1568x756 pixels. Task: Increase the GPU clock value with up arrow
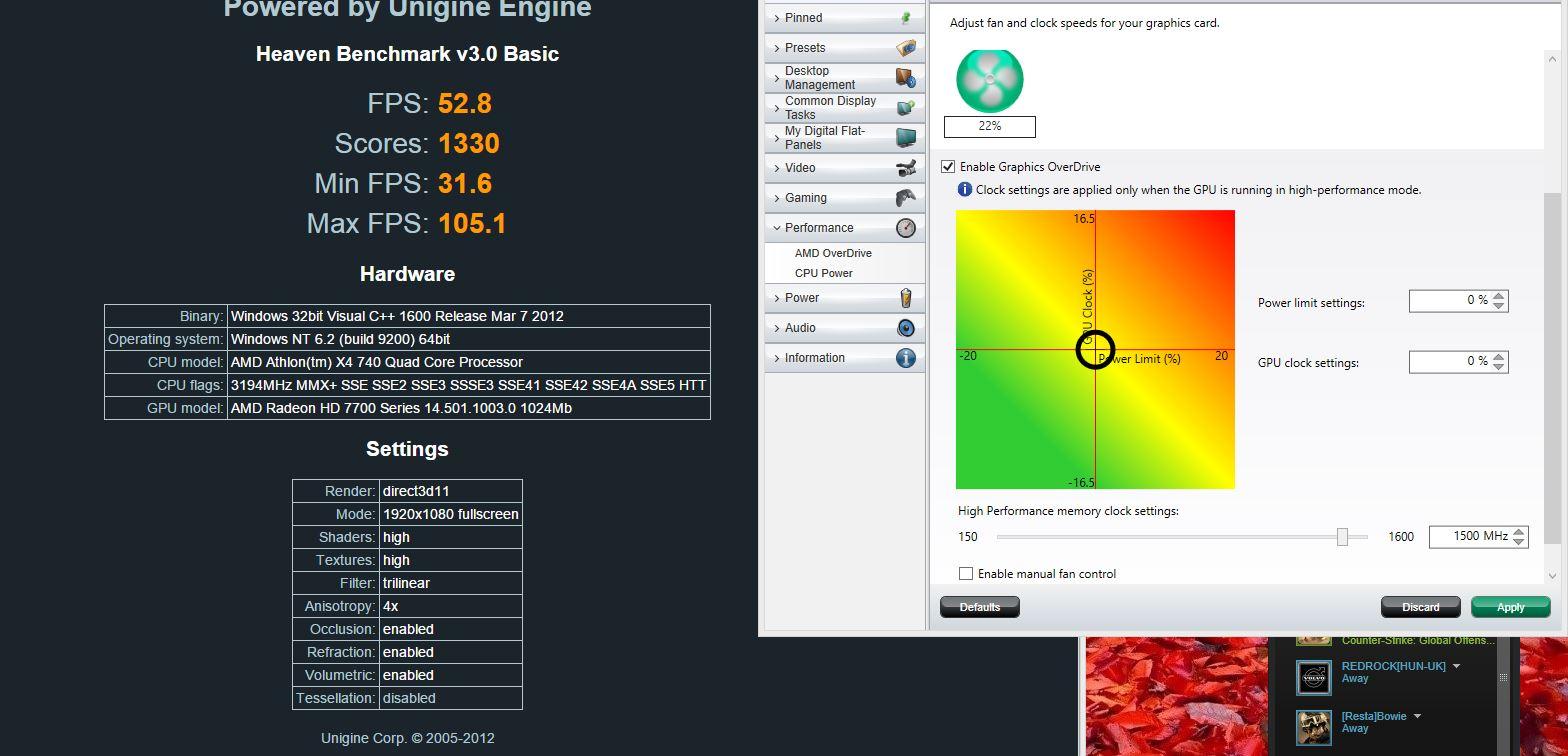tap(1499, 356)
